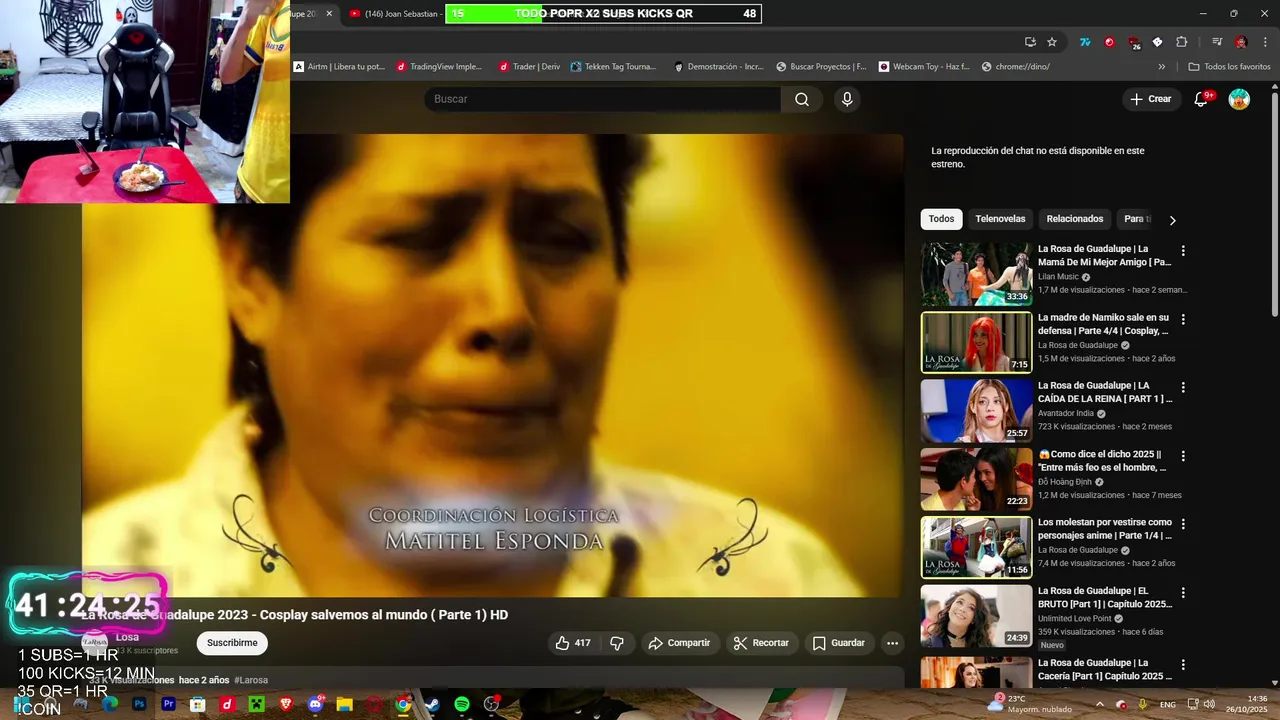Select the Todos filter chip
Image resolution: width=1280 pixels, height=720 pixels.
pos(941,219)
